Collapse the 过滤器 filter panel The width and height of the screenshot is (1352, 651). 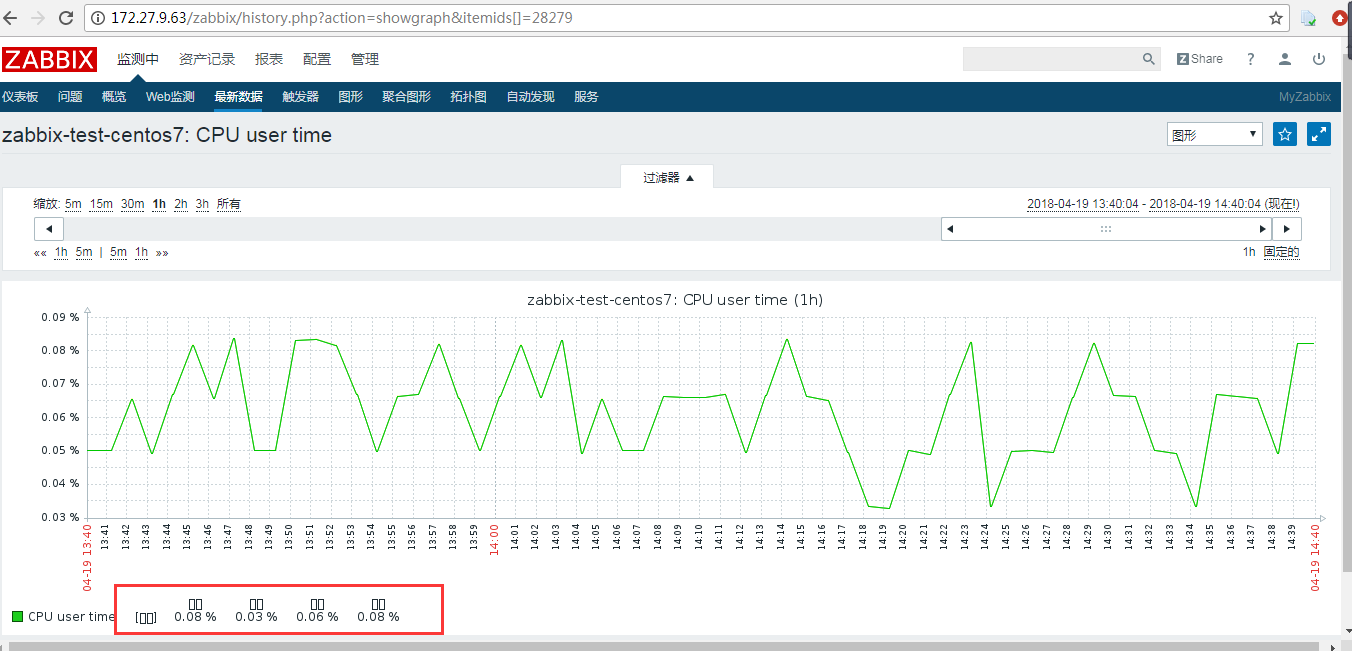click(666, 176)
